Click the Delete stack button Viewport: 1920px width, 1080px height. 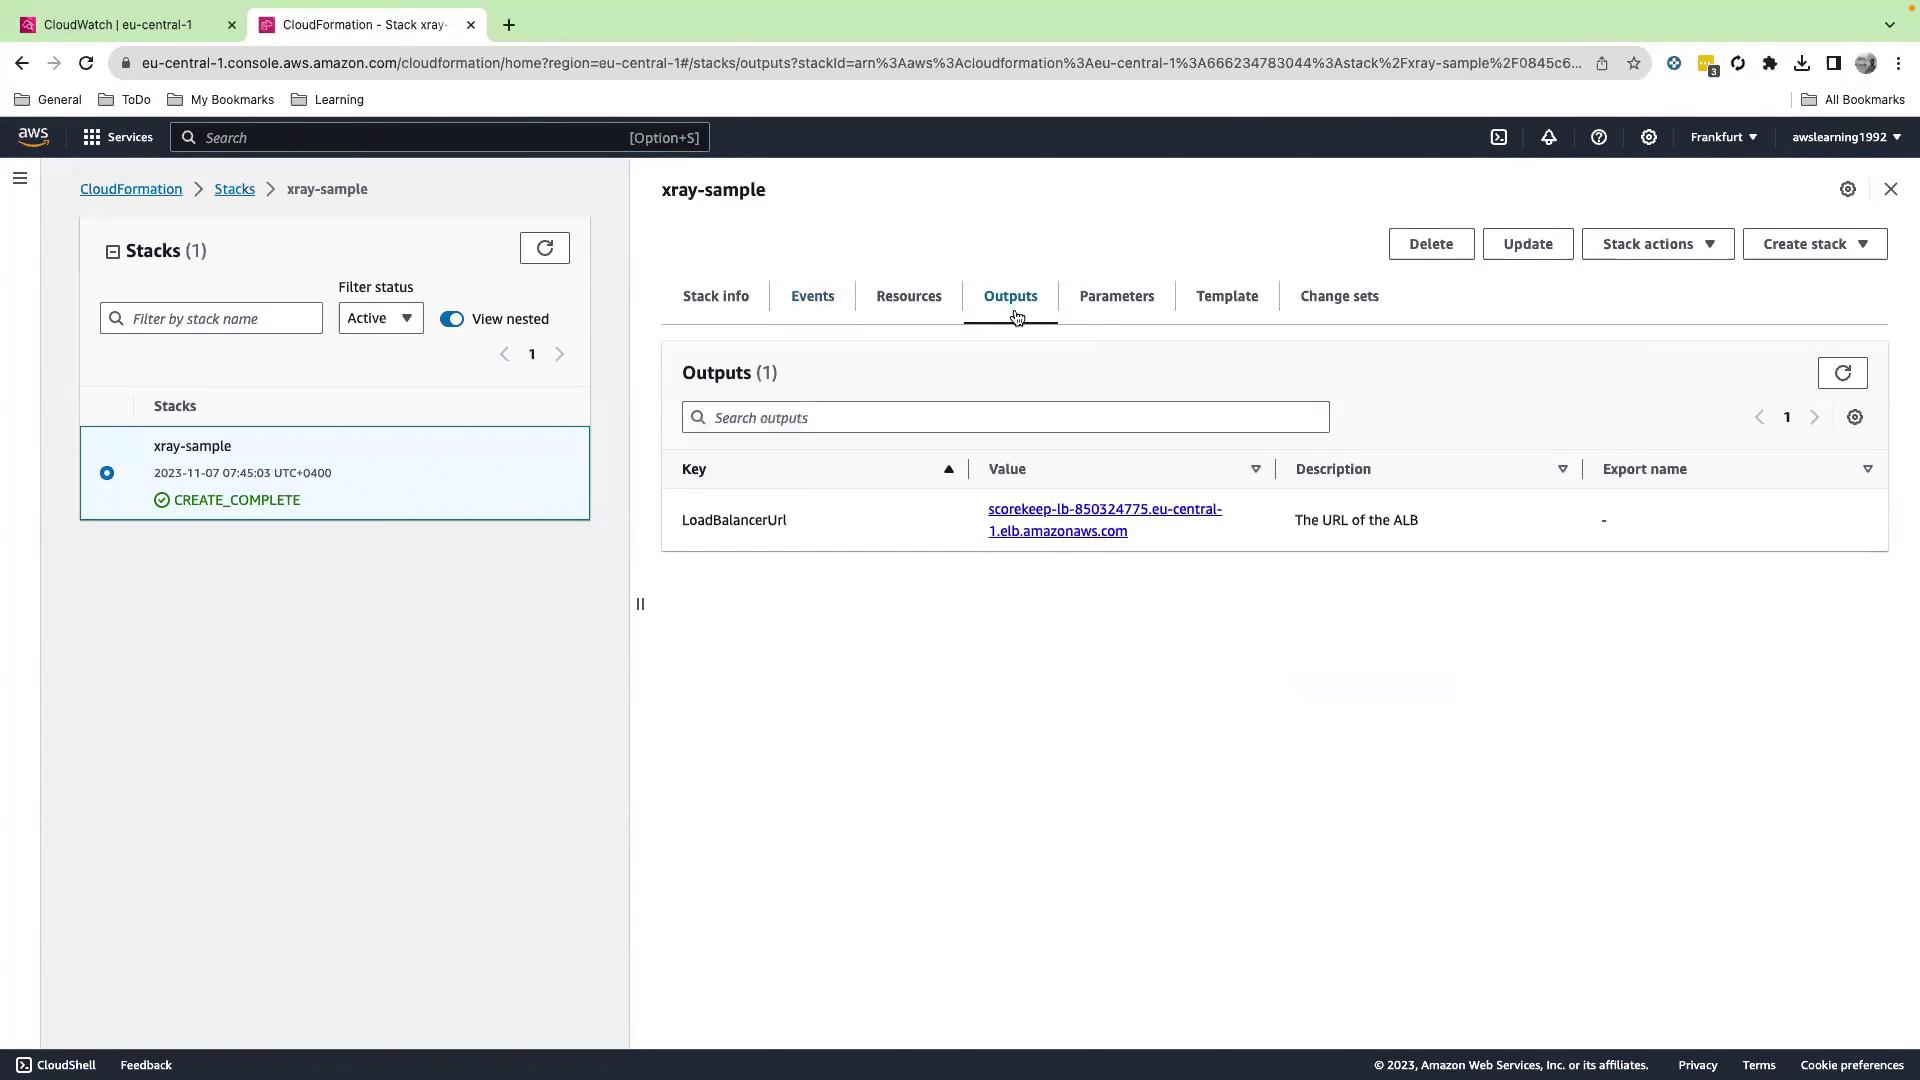pyautogui.click(x=1430, y=244)
